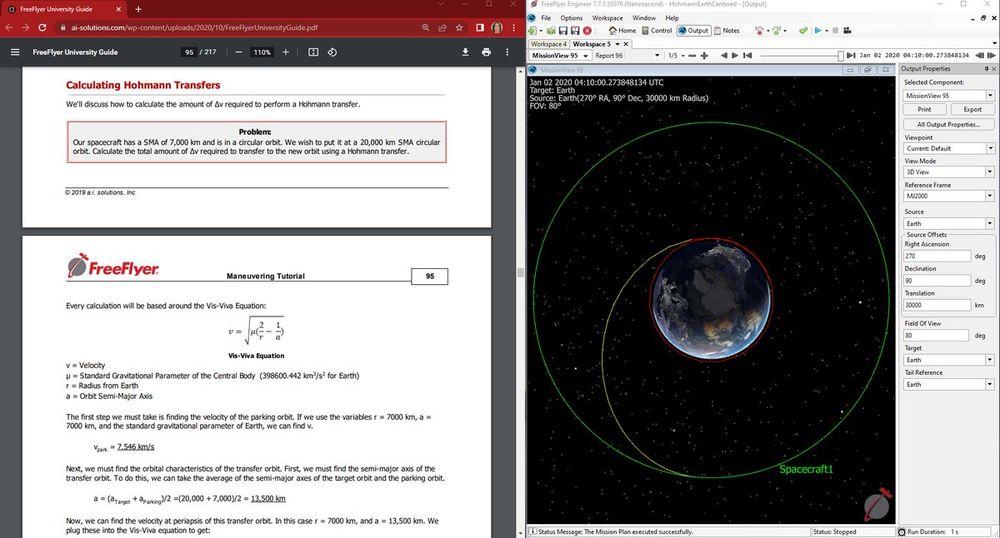Click the Home button in FreeFlyer toolbar
Viewport: 1000px width, 538px height.
(x=622, y=31)
